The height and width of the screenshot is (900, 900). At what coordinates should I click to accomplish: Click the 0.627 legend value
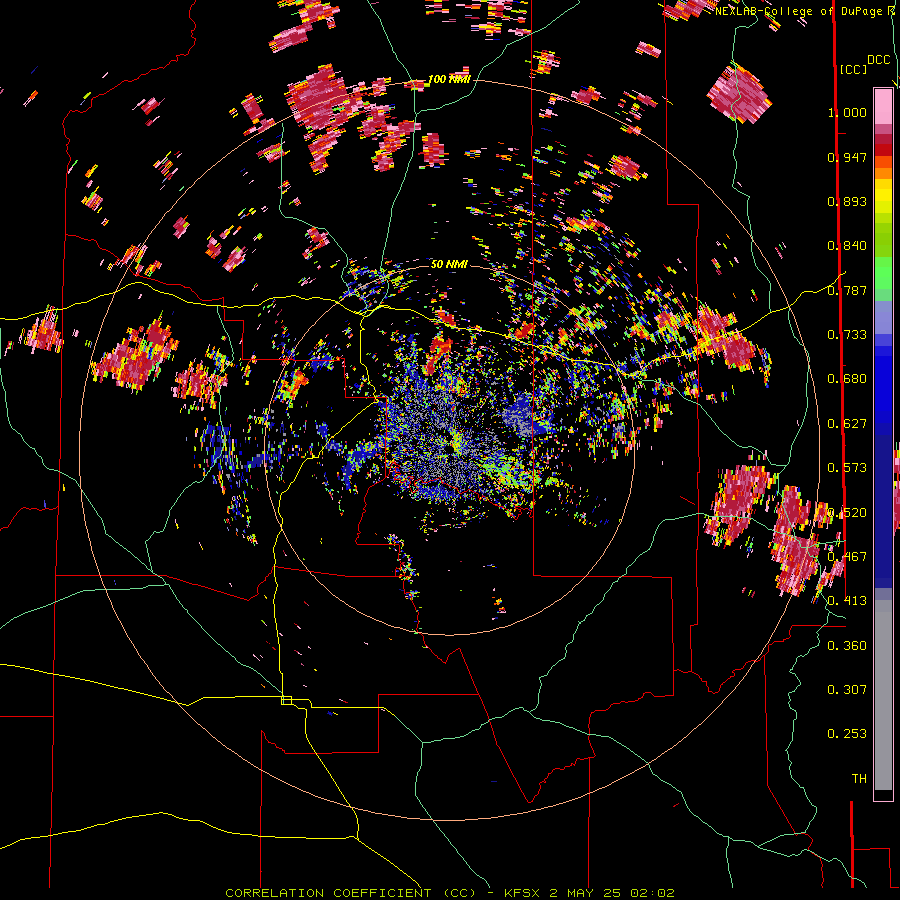[x=847, y=424]
